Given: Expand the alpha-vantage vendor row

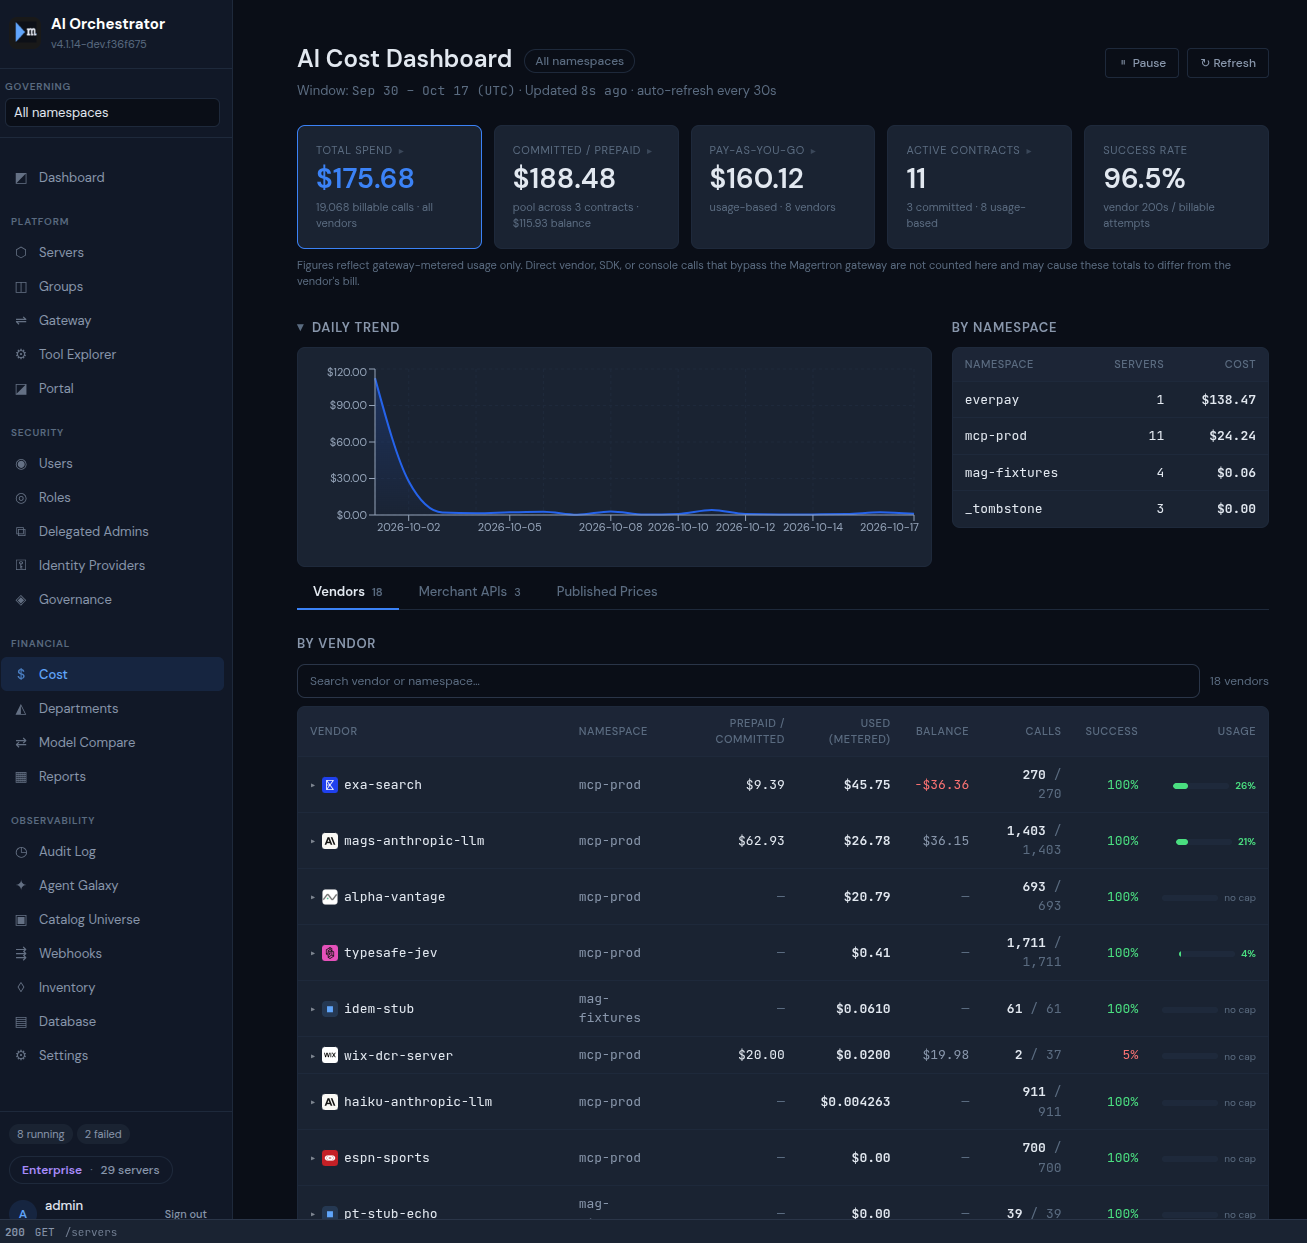Looking at the screenshot, I should click(313, 898).
